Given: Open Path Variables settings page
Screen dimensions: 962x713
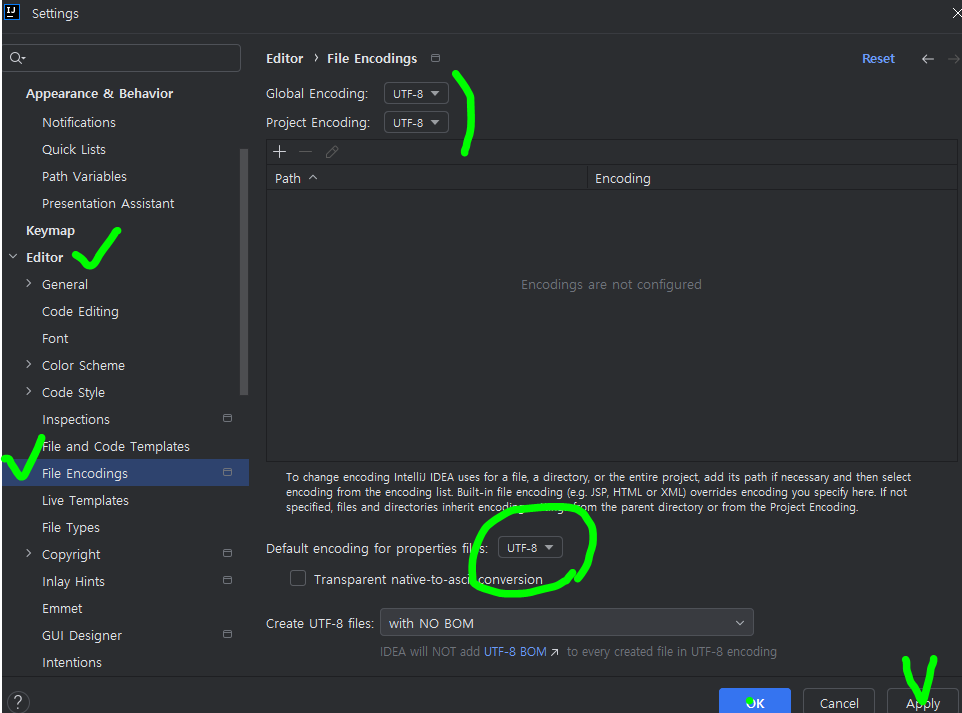Looking at the screenshot, I should [x=84, y=176].
